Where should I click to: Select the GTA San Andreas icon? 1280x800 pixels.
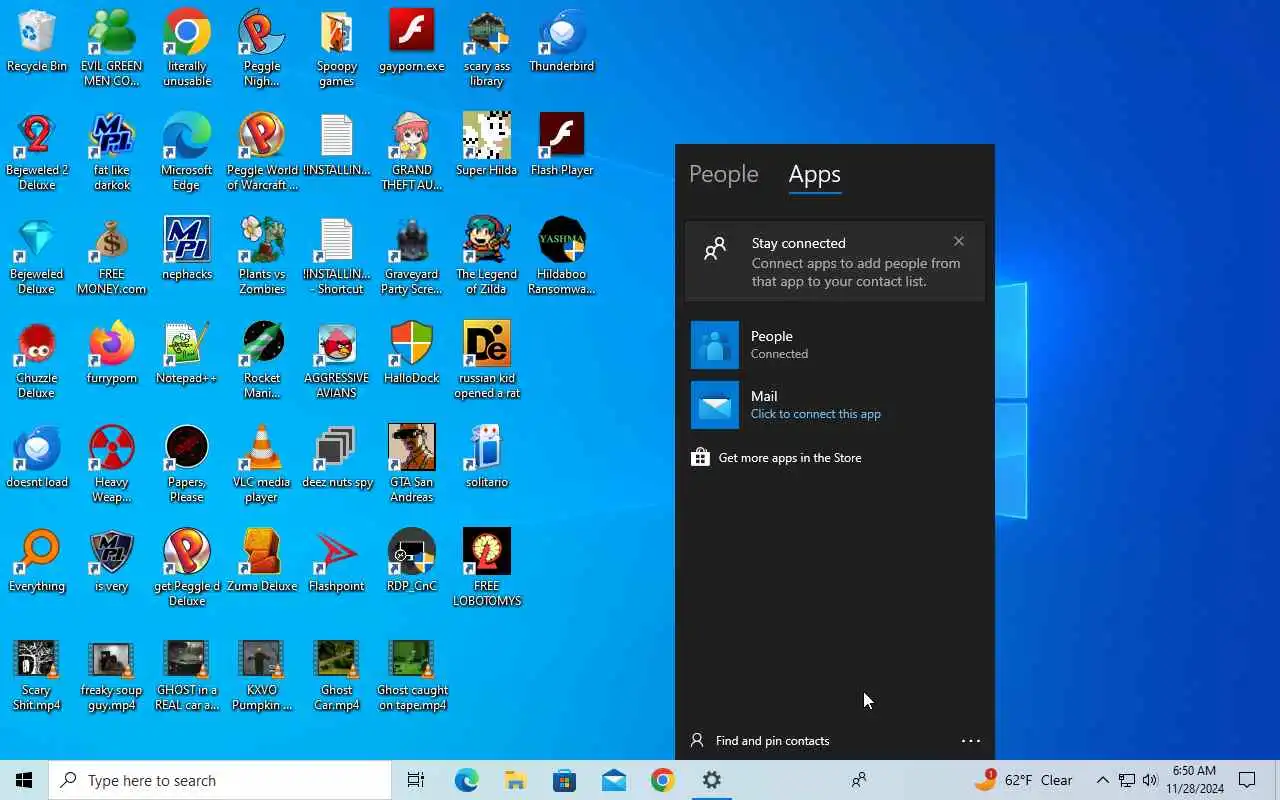412,465
